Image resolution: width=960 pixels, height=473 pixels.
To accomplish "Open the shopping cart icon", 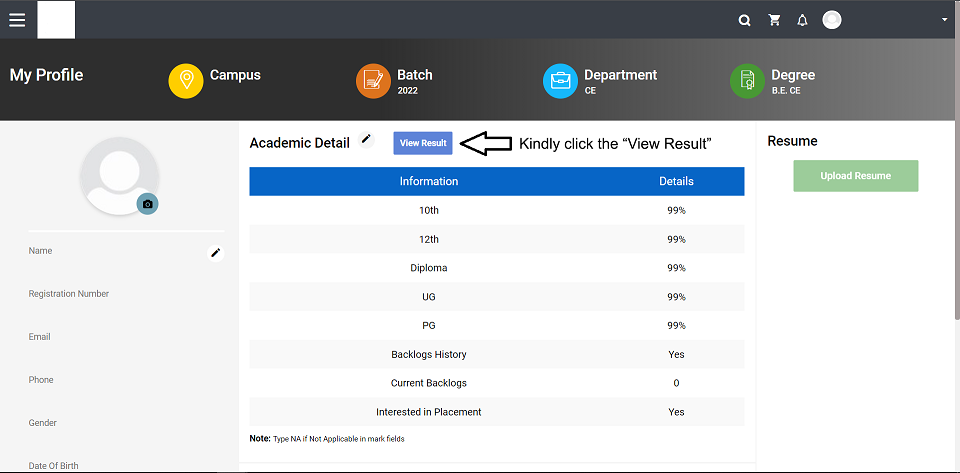I will coord(774,20).
